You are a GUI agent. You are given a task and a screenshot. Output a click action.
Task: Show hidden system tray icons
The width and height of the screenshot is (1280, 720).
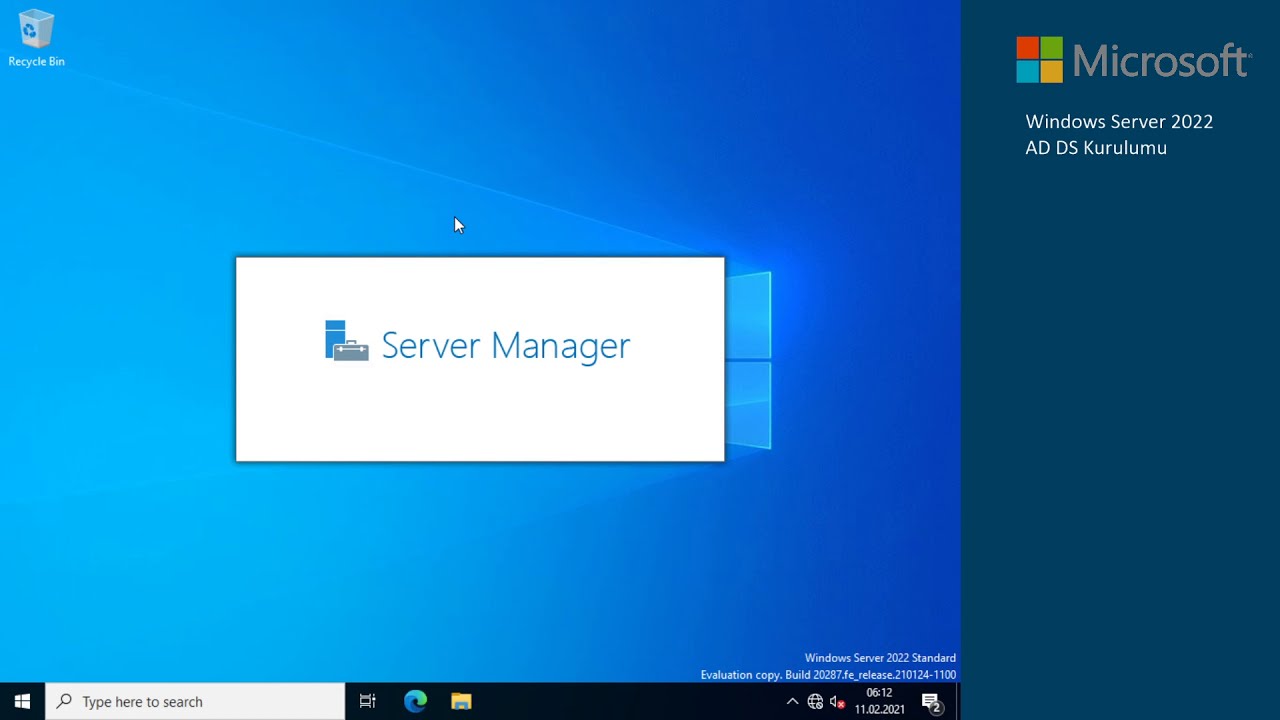792,702
